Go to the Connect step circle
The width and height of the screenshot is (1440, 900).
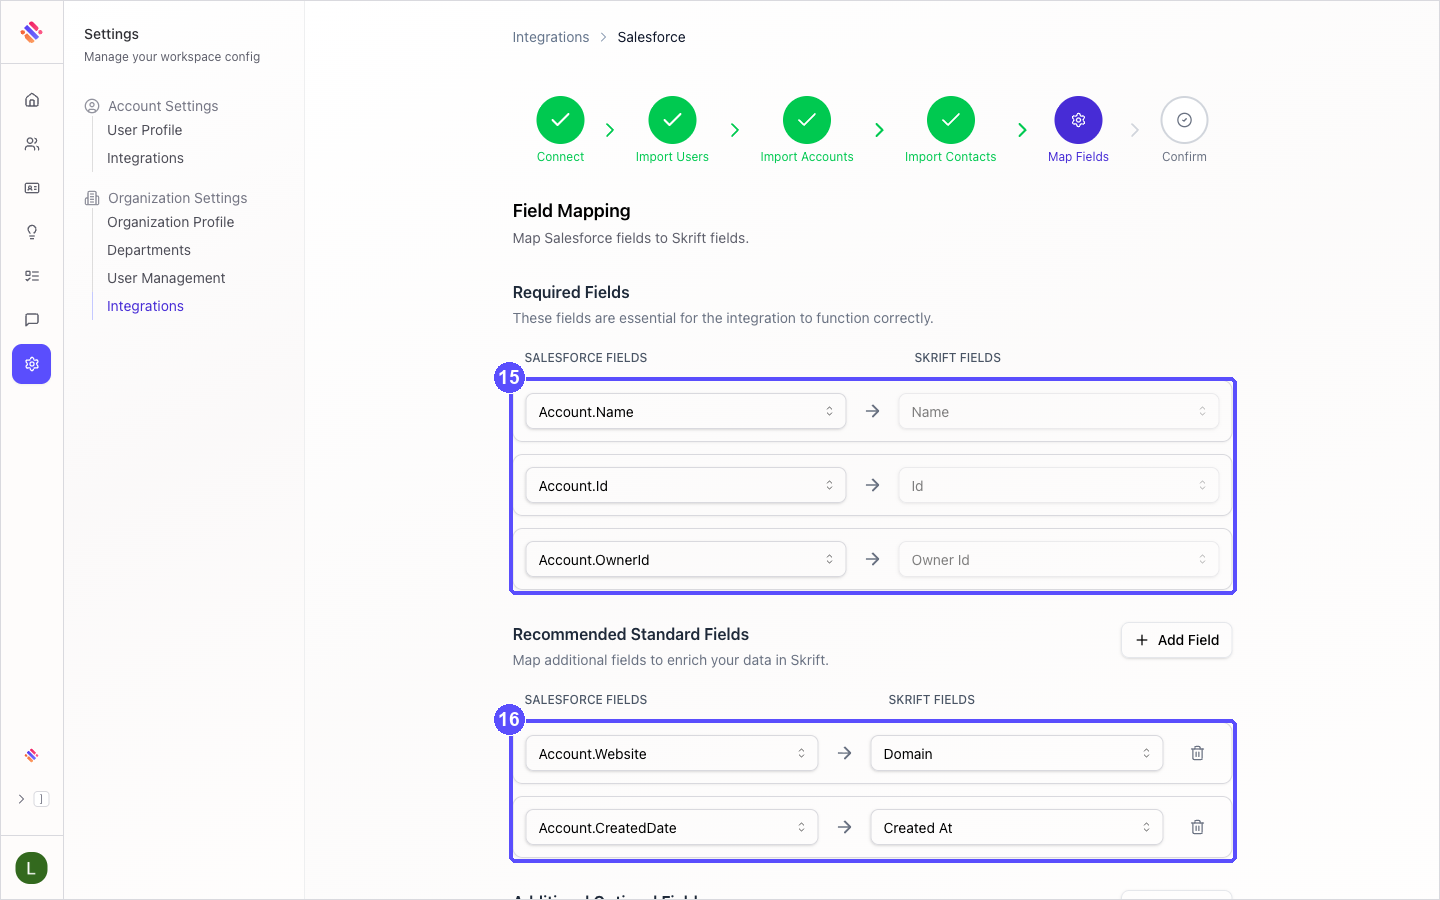tap(560, 120)
